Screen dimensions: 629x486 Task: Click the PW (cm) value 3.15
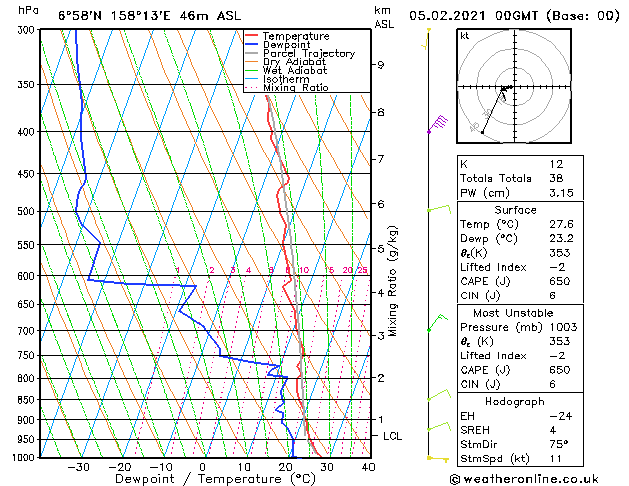click(x=562, y=193)
